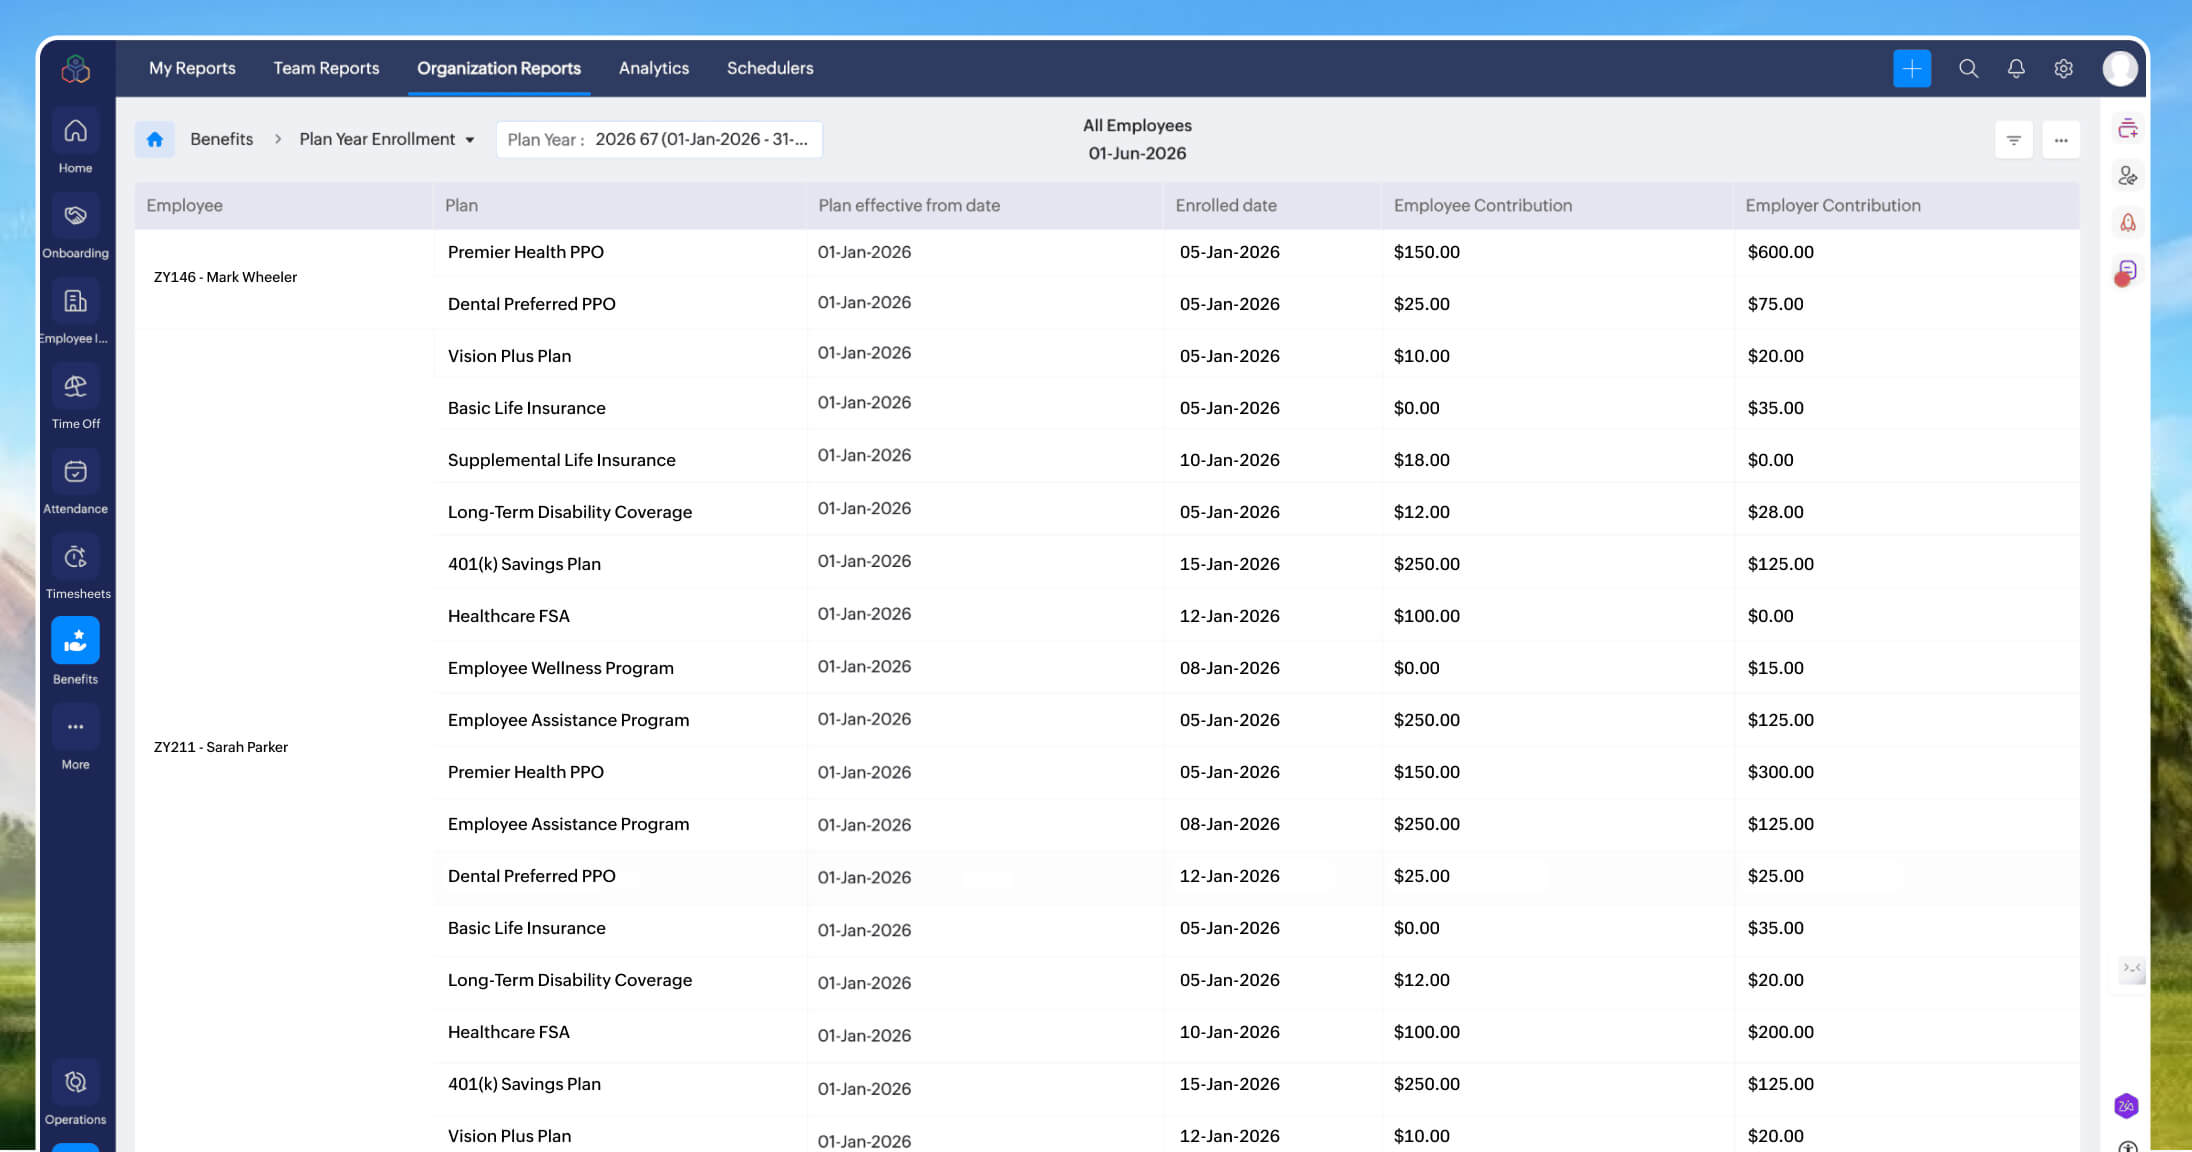Screen dimensions: 2192x1152
Task: Click the Benefits breadcrumb link
Action: coord(221,139)
